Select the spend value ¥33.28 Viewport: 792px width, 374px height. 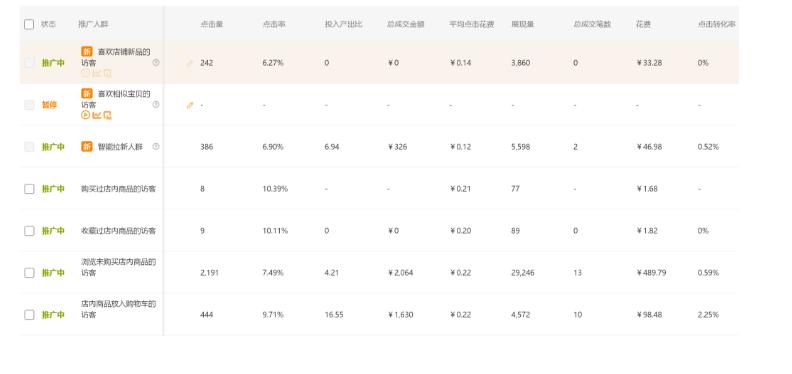click(x=650, y=63)
